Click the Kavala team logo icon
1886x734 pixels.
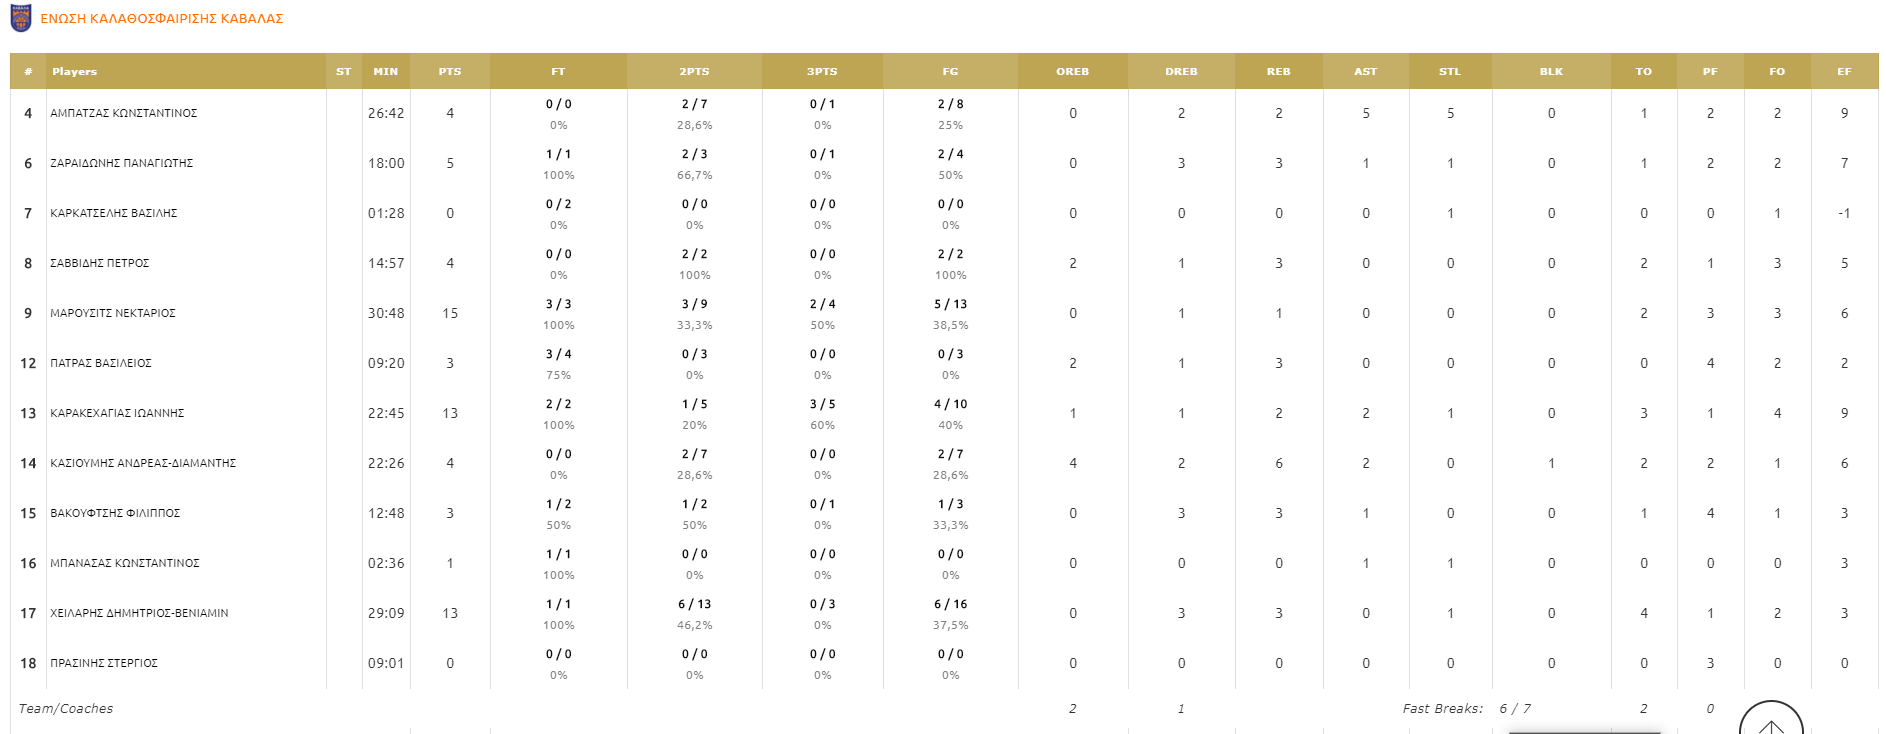pos(20,18)
